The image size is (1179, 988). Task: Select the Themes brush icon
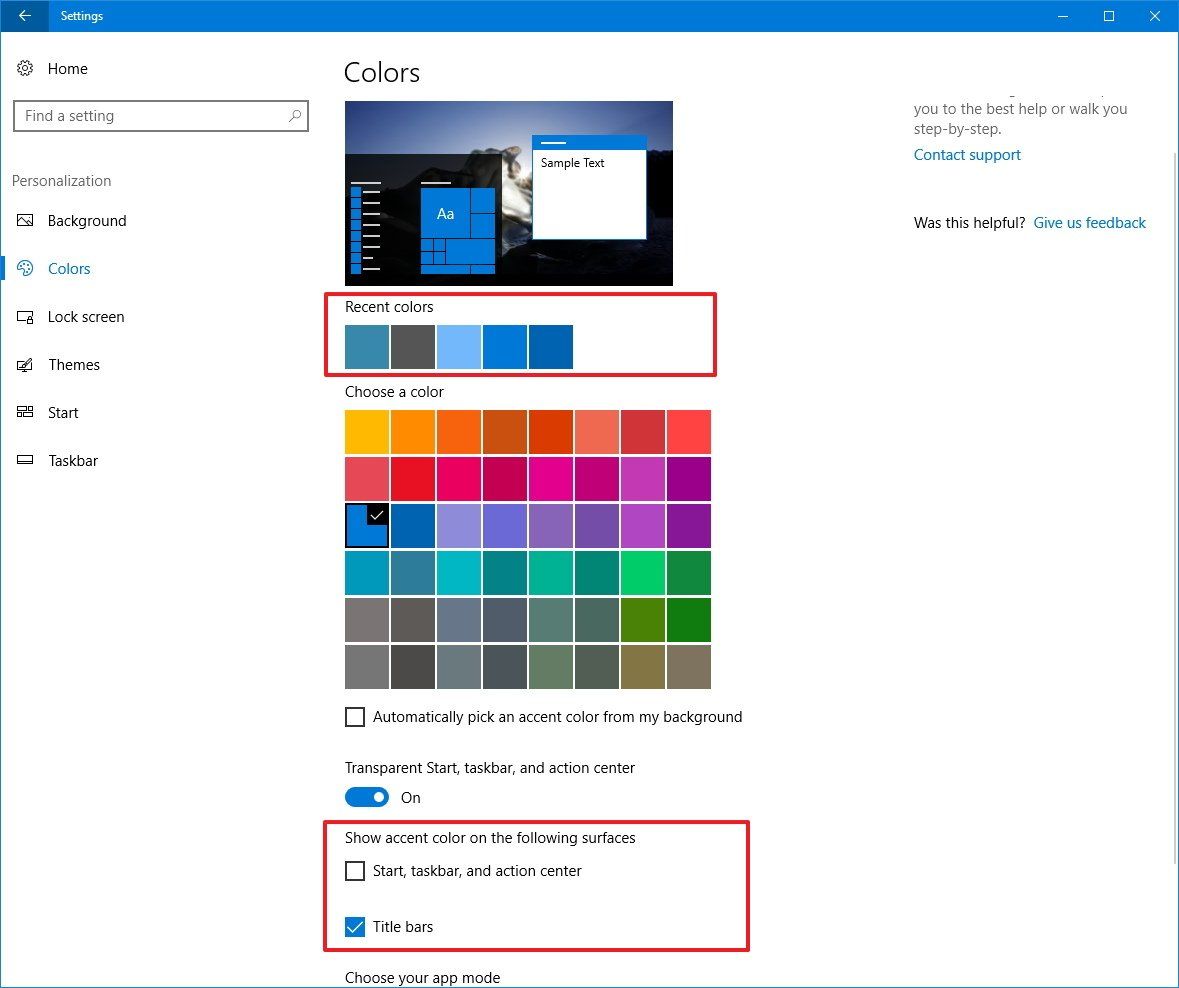[x=24, y=364]
